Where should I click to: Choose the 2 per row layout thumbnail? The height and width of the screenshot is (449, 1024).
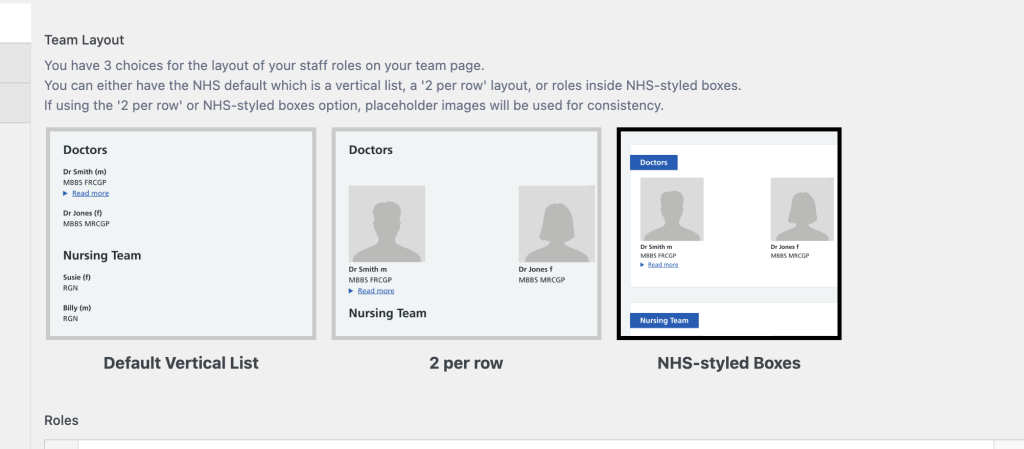[x=466, y=234]
